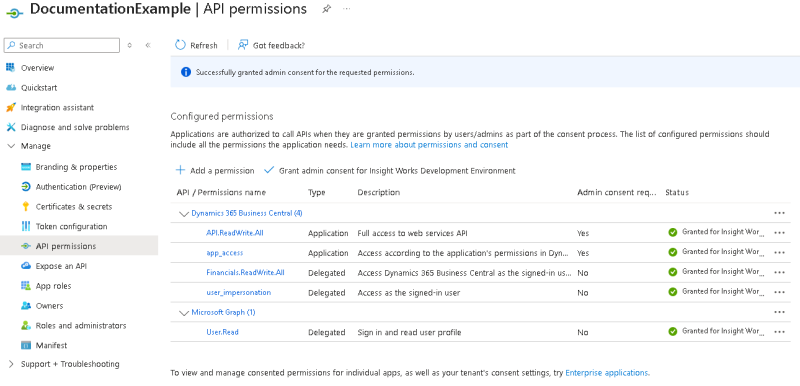Click the Branding & properties icon
The width and height of the screenshot is (800, 386).
coord(26,167)
